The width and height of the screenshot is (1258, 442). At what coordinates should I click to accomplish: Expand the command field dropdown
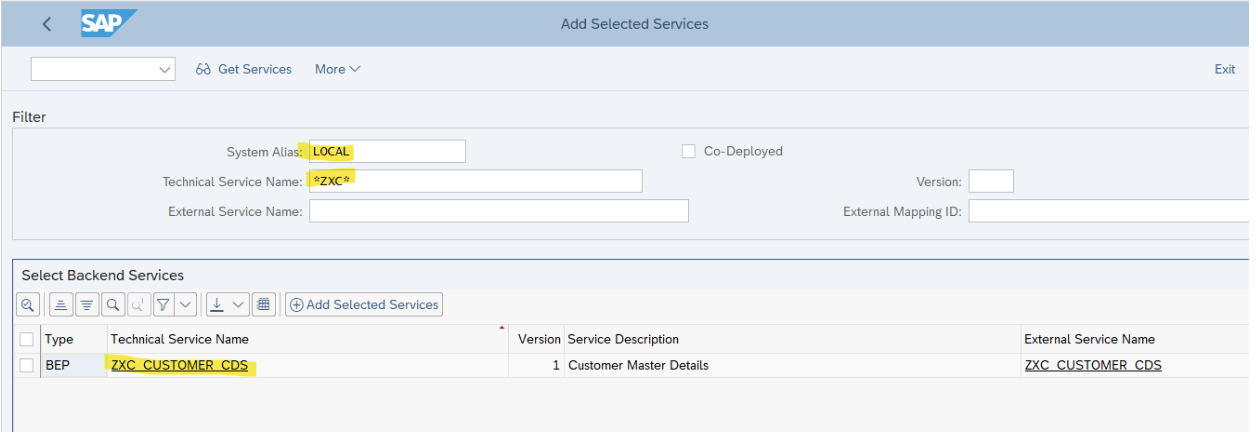[165, 70]
